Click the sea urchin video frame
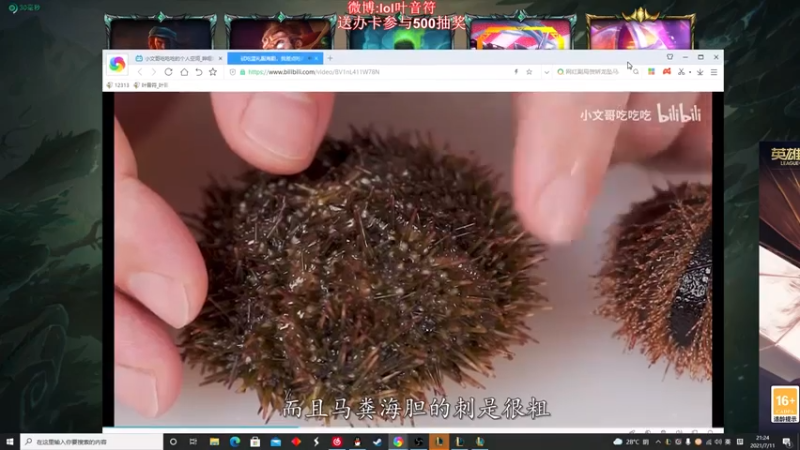The image size is (800, 450). (413, 259)
